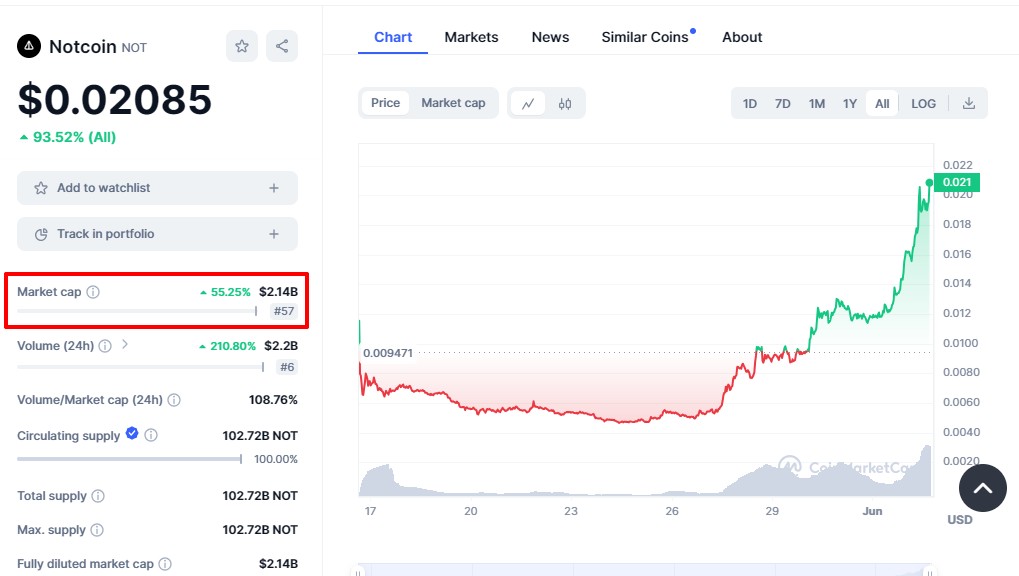Click the green 0.021 current price marker
Screen dimensions: 1019x576
[957, 183]
